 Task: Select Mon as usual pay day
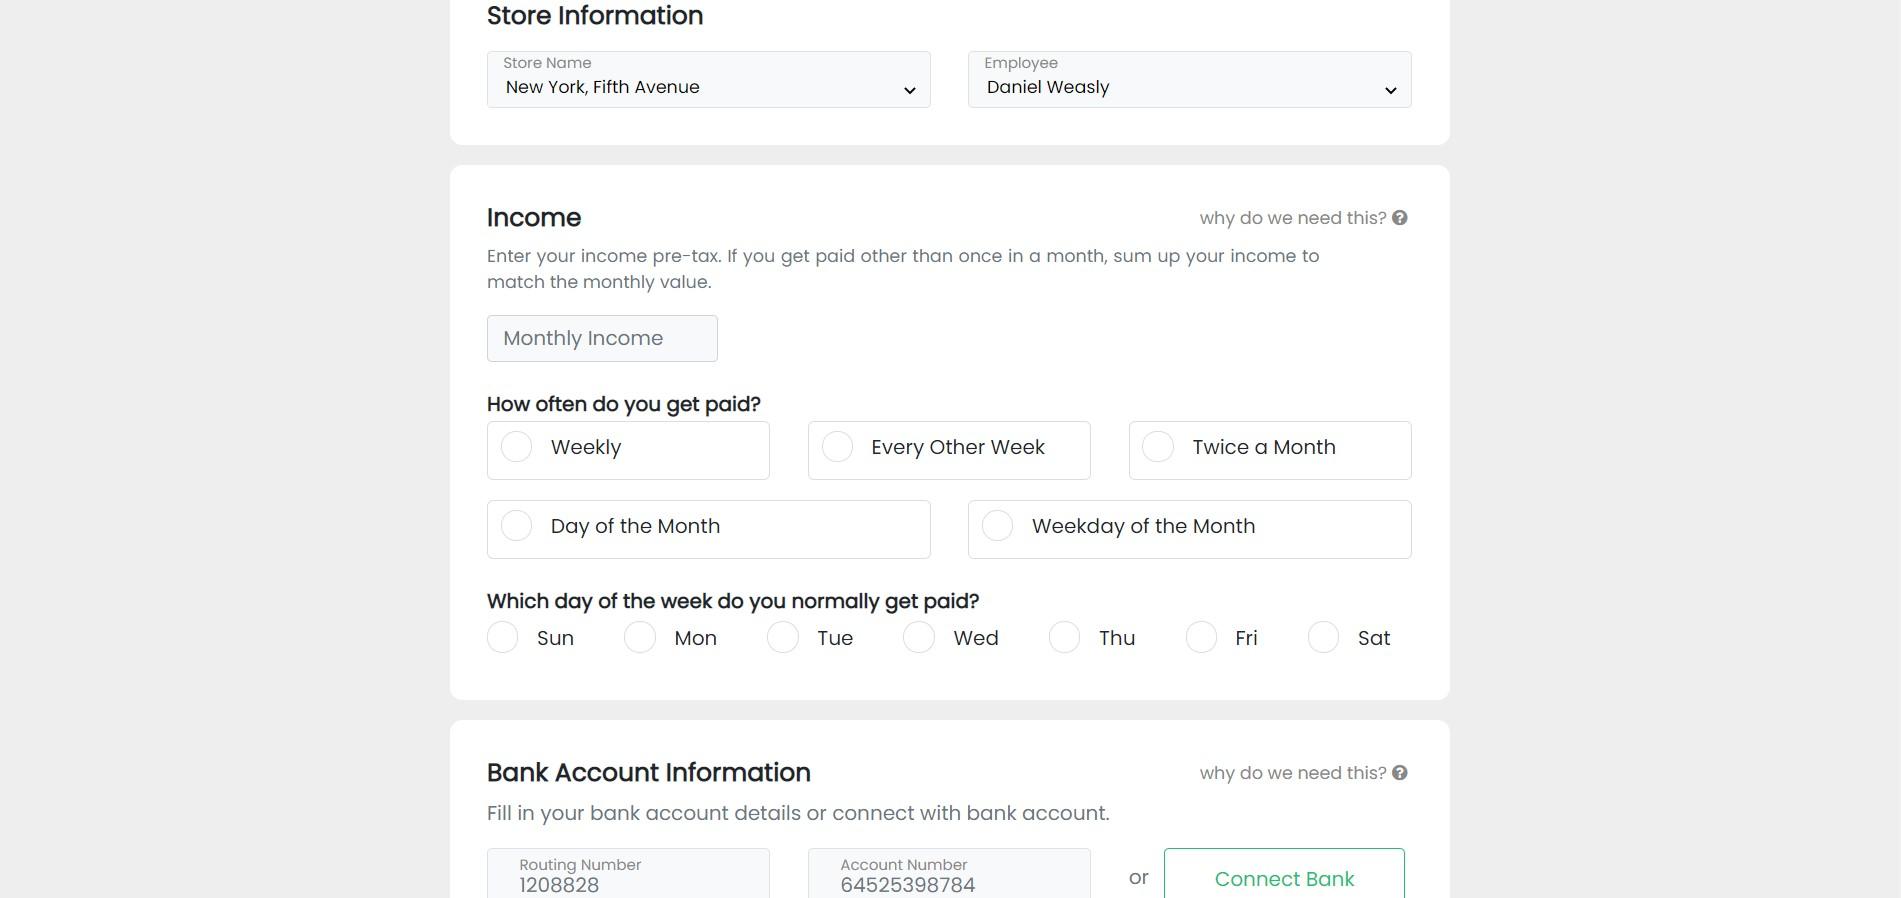640,637
